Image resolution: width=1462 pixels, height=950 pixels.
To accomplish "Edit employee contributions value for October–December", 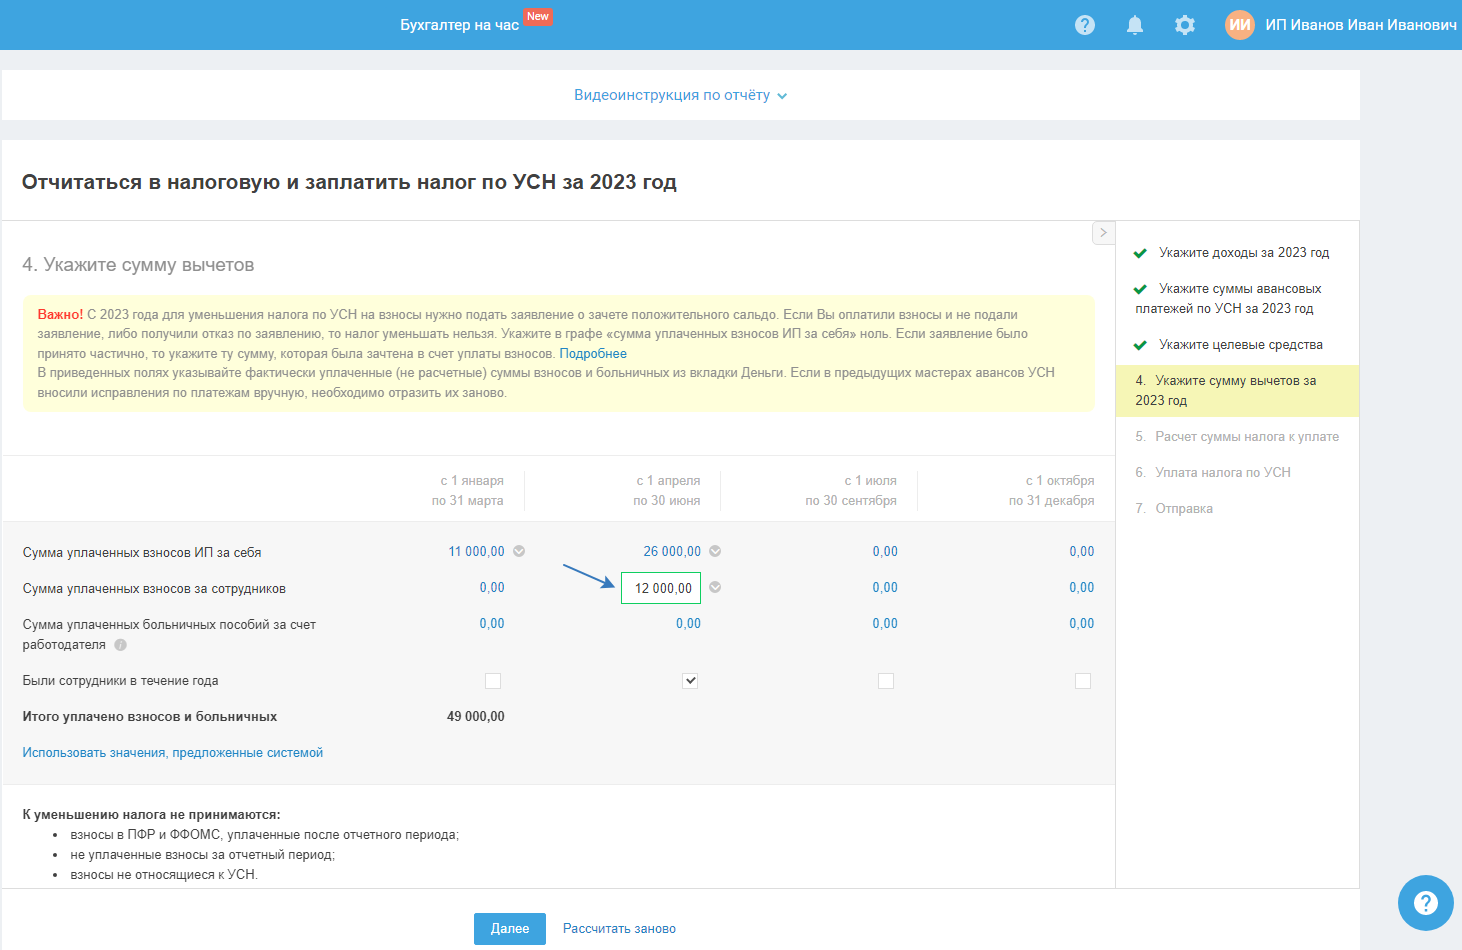I will [x=1082, y=588].
